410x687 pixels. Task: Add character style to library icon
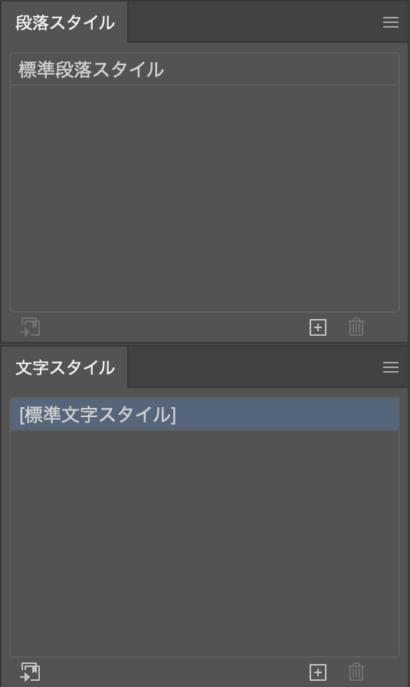[30, 672]
